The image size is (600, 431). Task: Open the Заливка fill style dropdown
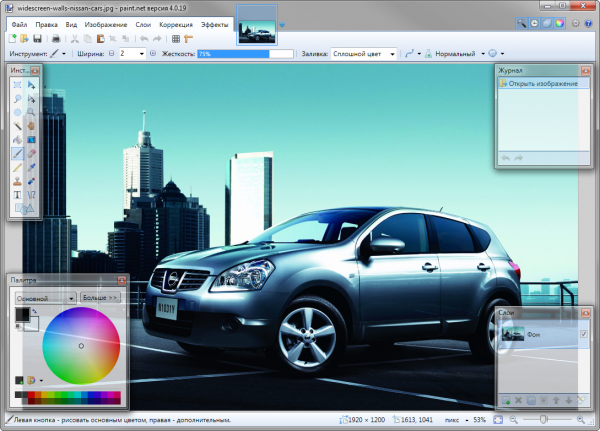[x=364, y=54]
